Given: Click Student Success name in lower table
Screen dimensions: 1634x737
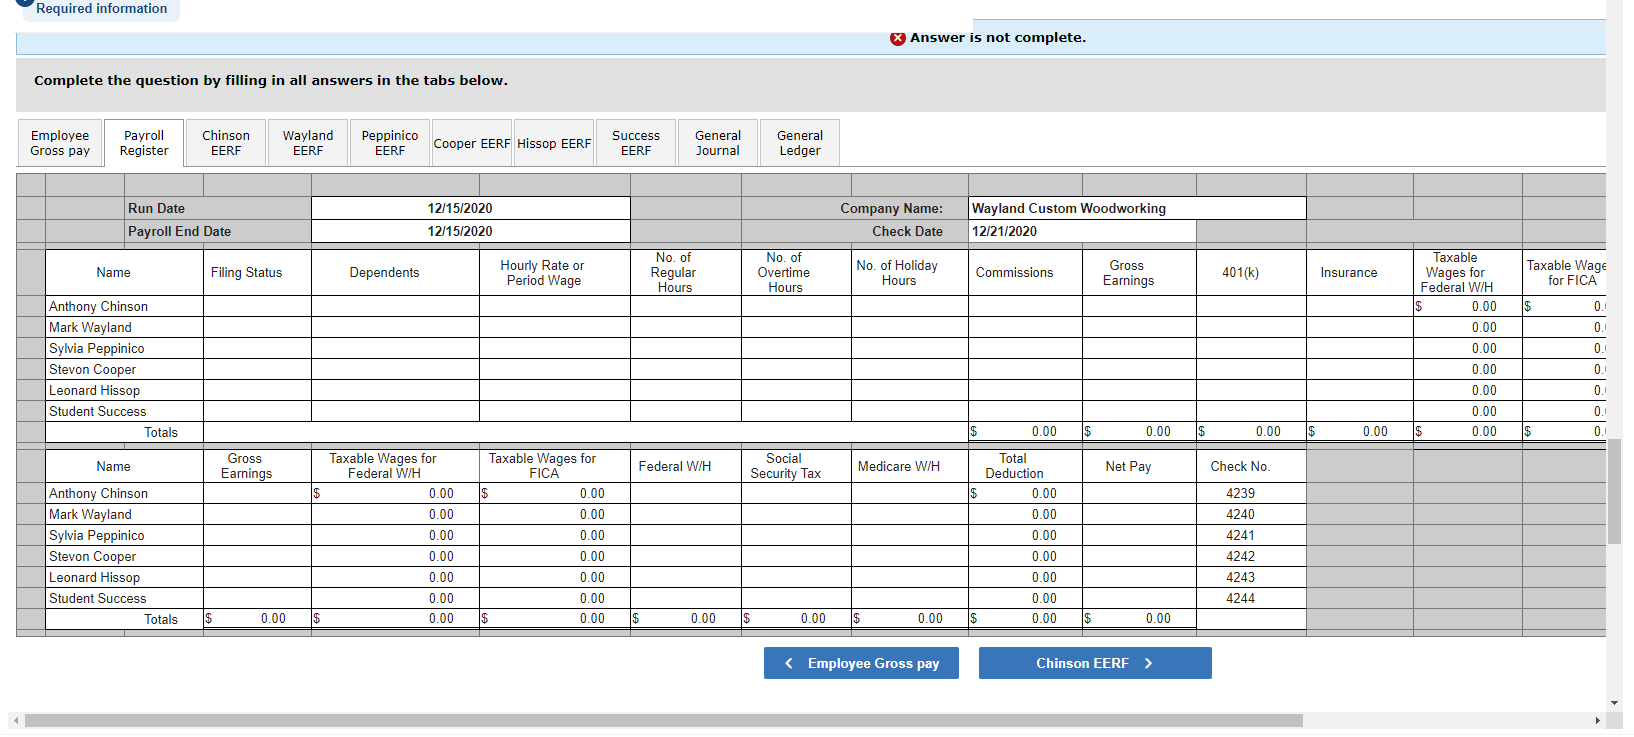Looking at the screenshot, I should pos(97,598).
